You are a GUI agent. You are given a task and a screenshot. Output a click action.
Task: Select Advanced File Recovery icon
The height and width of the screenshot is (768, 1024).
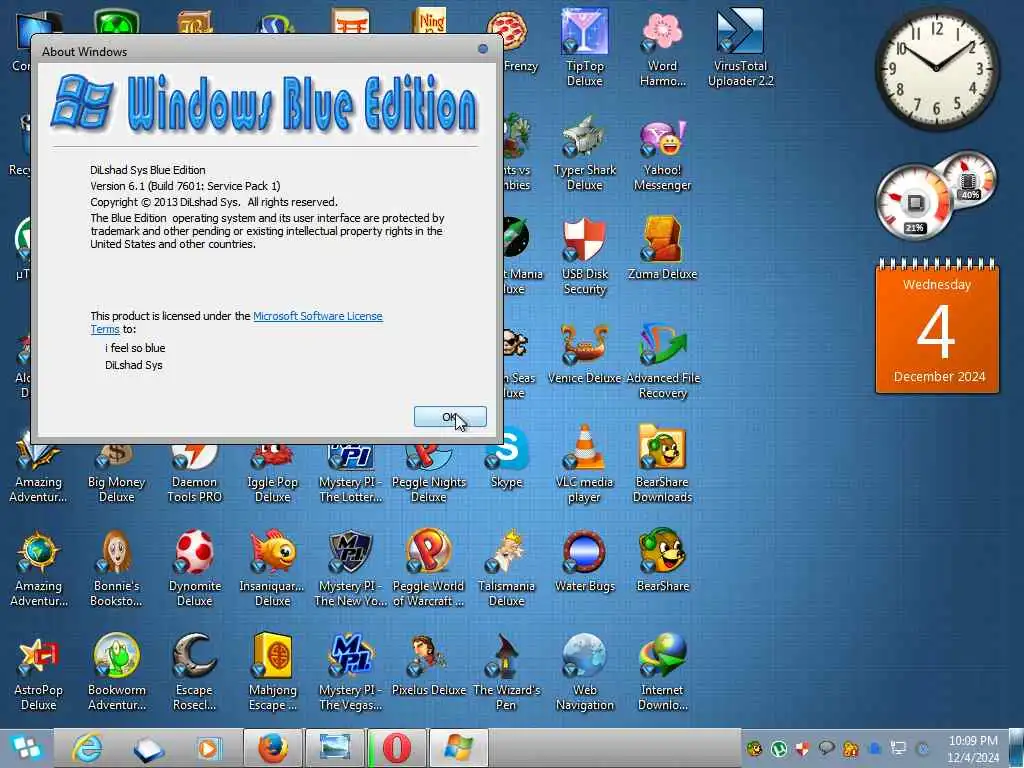[x=662, y=360]
